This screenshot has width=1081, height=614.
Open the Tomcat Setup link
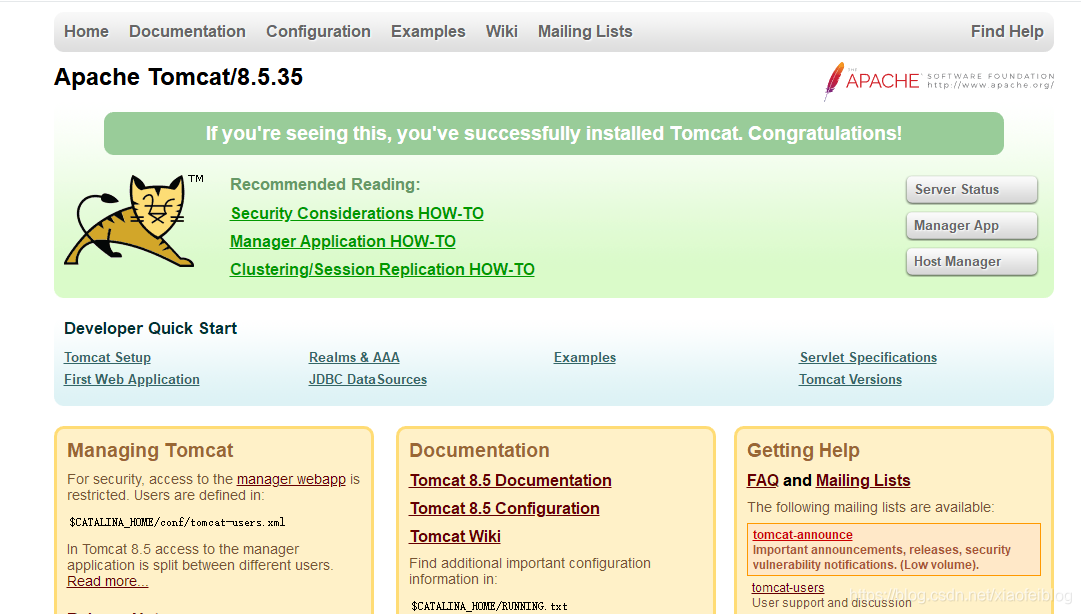108,358
